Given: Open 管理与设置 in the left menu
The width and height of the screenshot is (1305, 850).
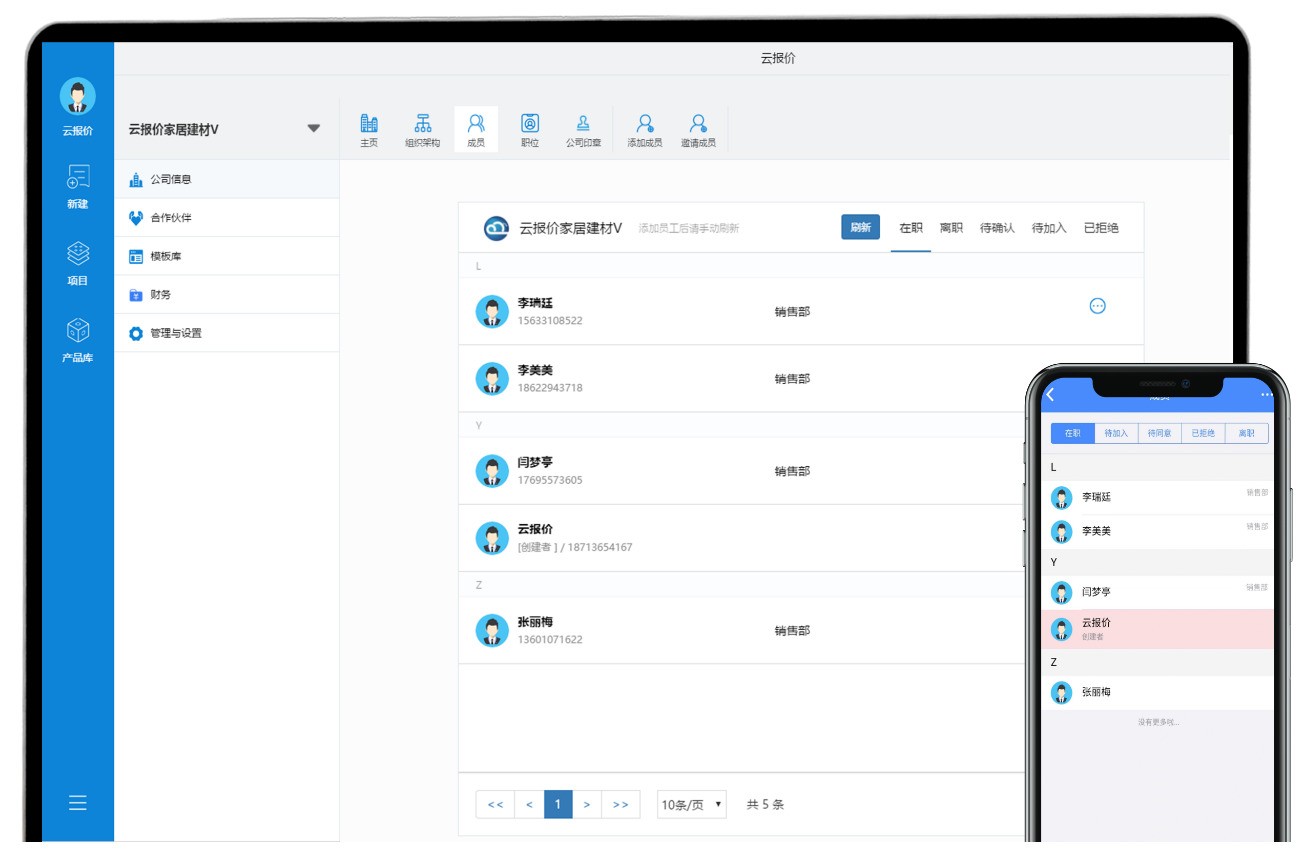Looking at the screenshot, I should pyautogui.click(x=175, y=333).
